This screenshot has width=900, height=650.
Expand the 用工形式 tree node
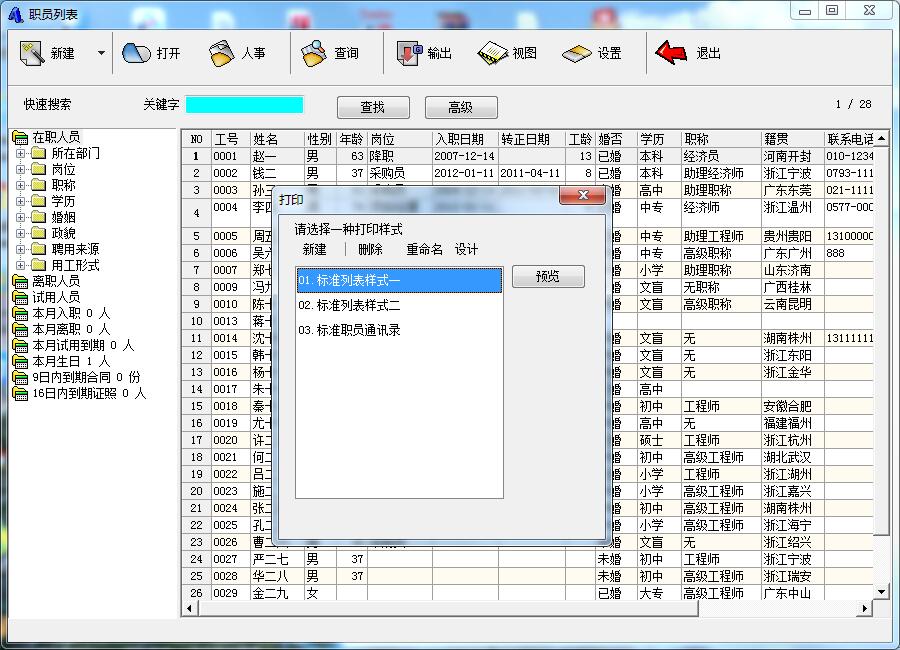21,266
